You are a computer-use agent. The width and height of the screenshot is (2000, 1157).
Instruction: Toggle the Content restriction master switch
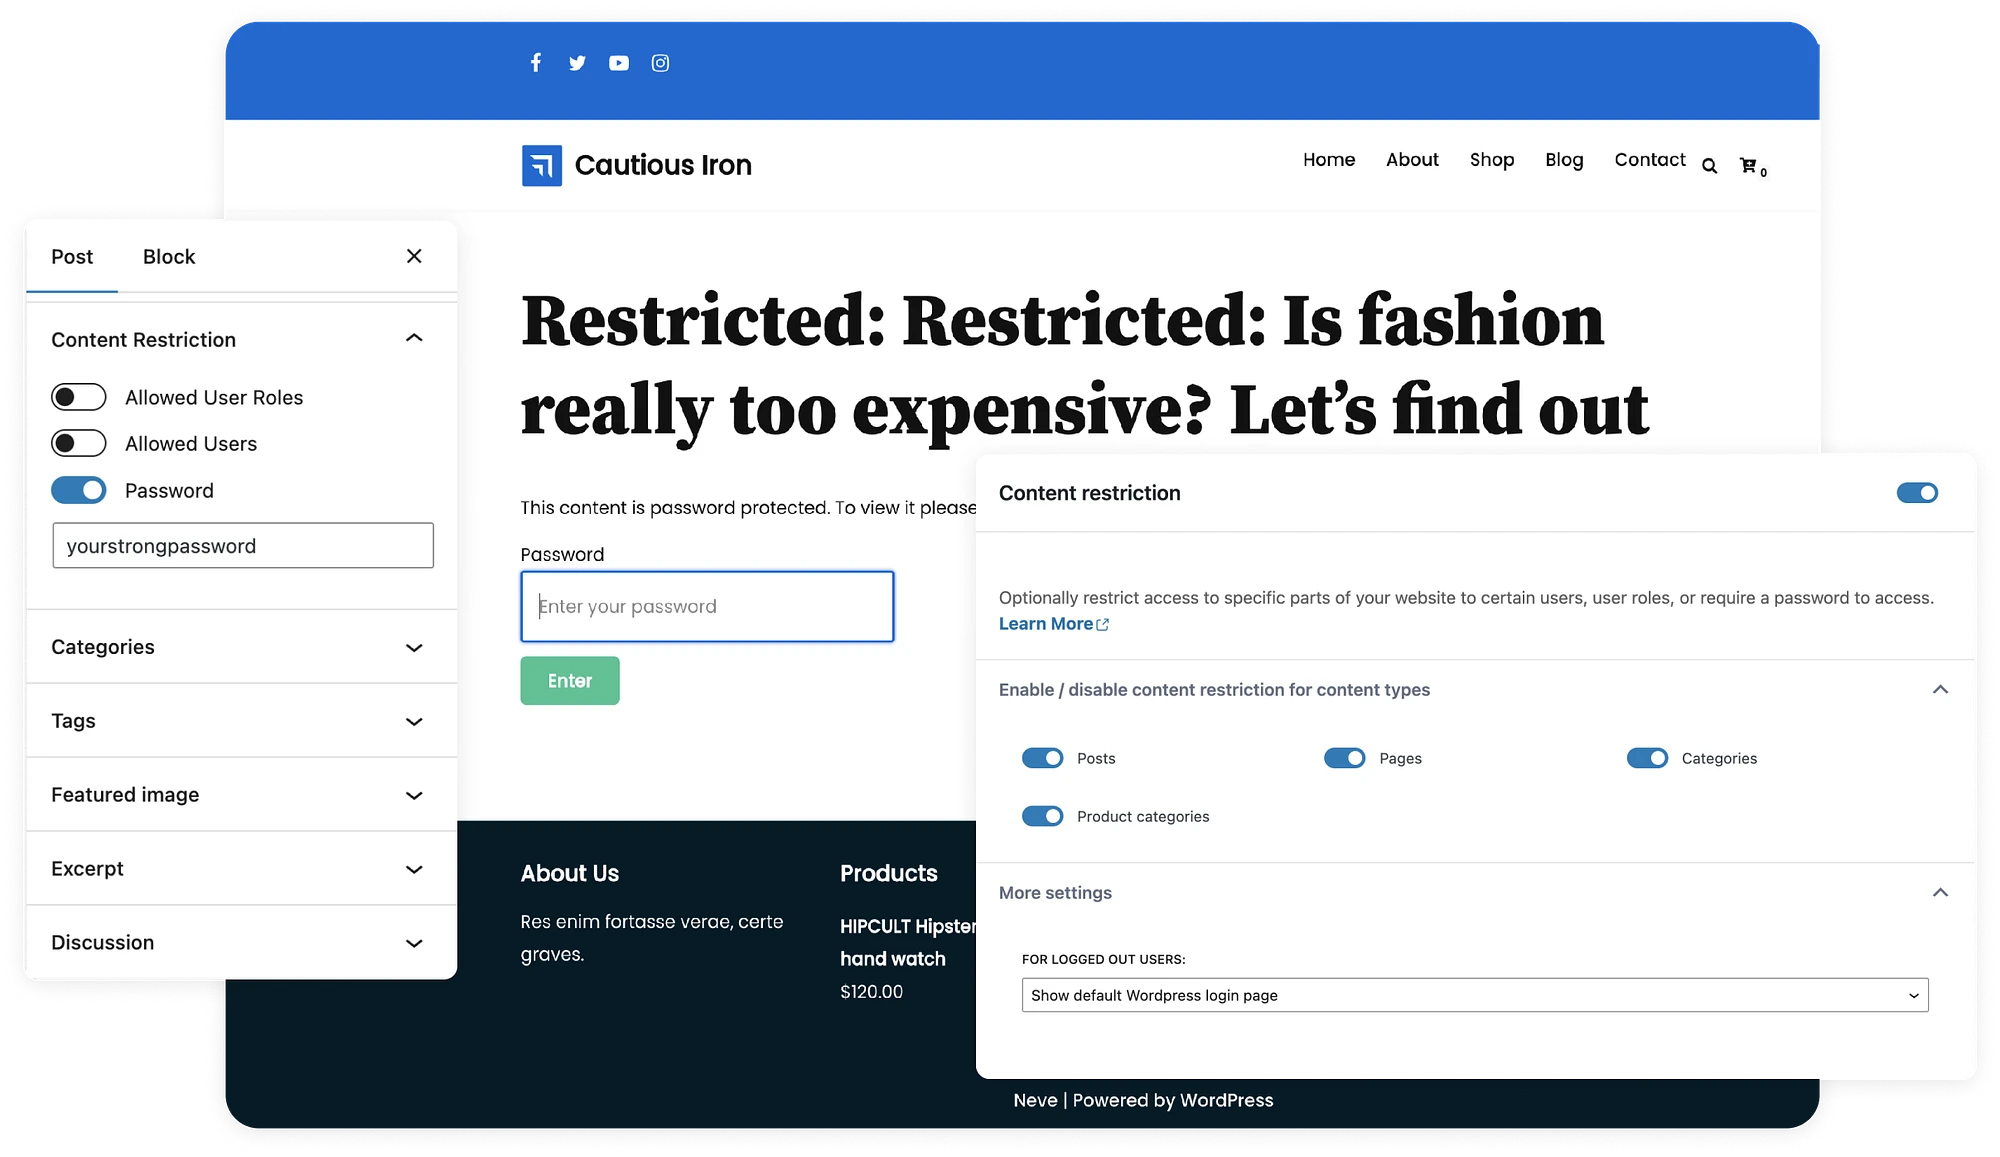click(1916, 492)
